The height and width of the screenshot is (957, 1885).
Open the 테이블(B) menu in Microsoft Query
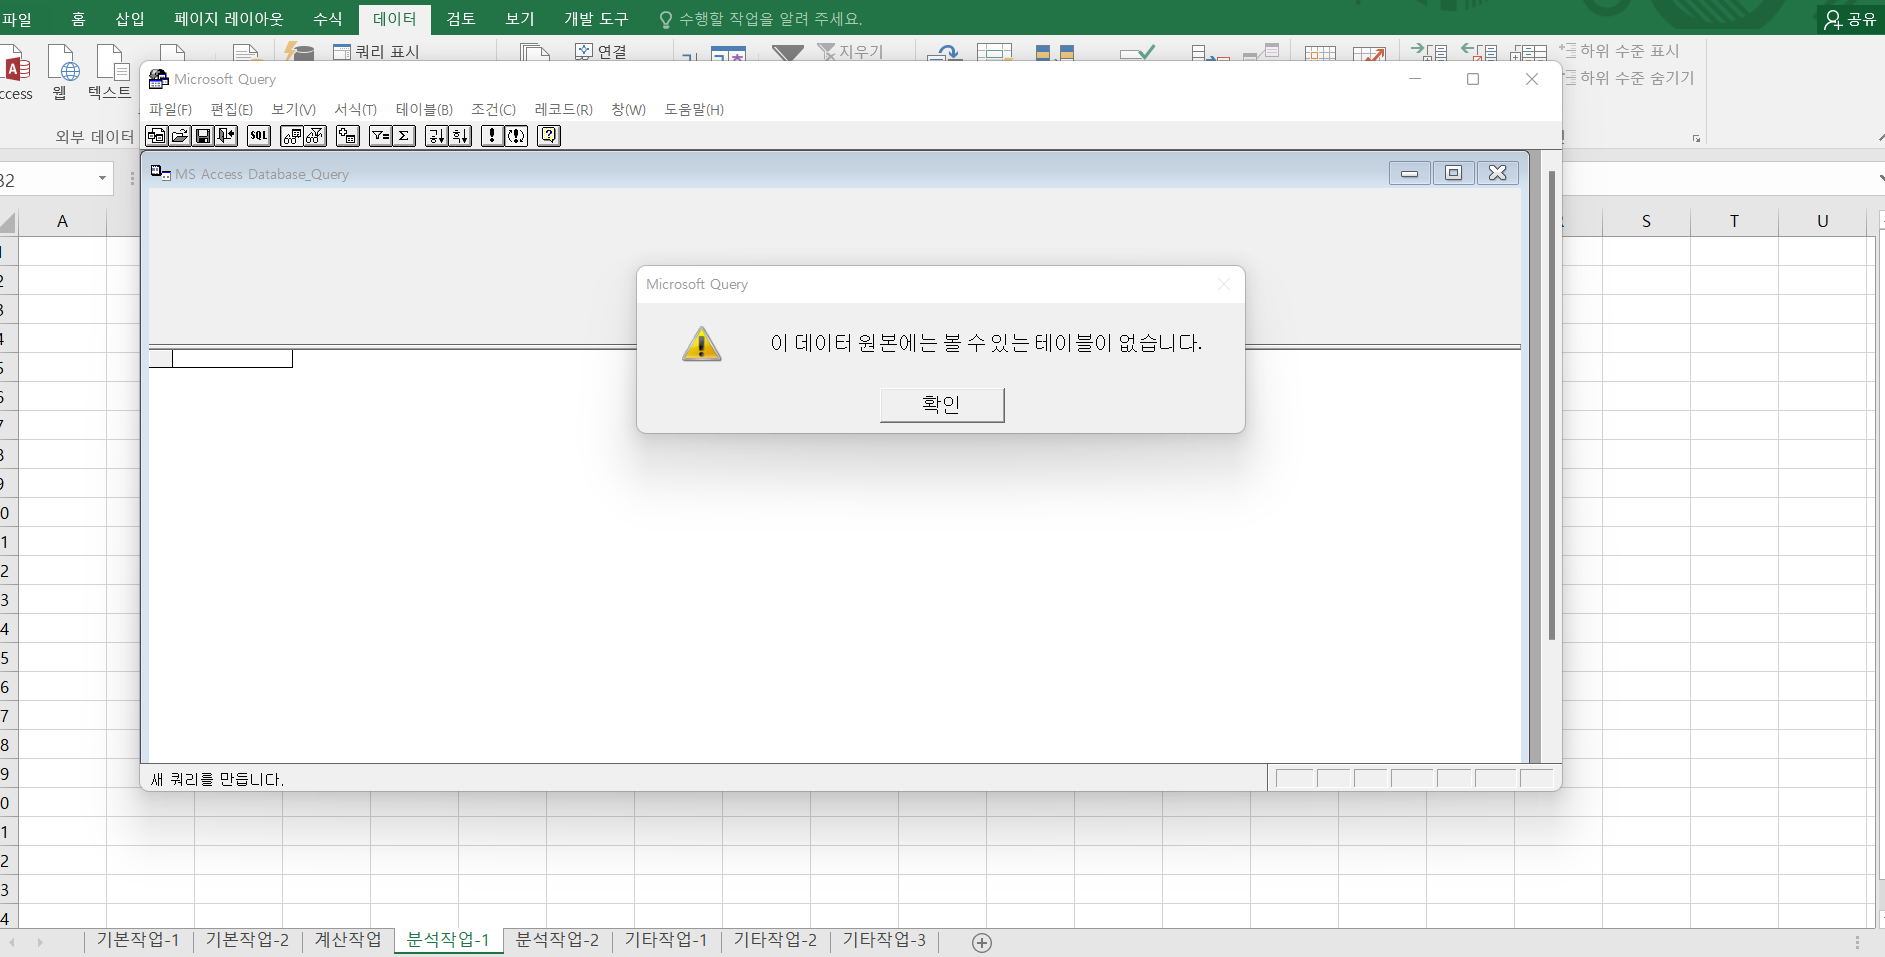424,109
